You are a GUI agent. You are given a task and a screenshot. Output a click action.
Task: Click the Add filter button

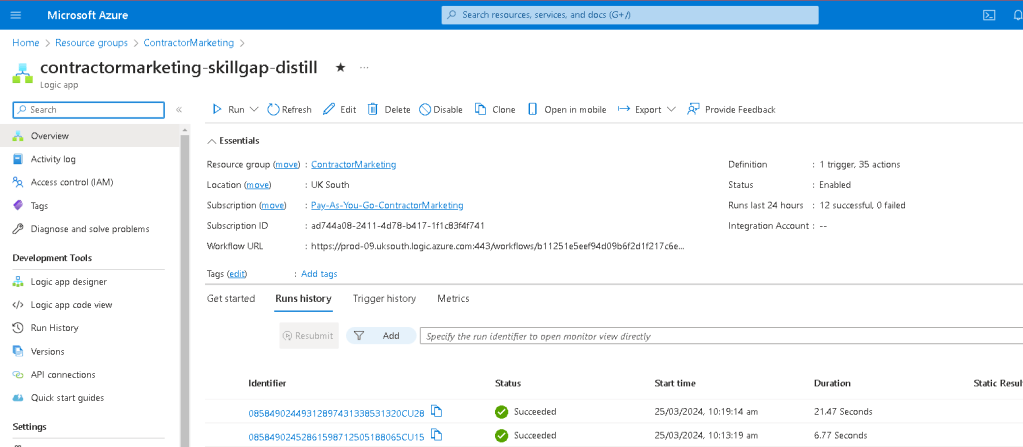pos(381,336)
